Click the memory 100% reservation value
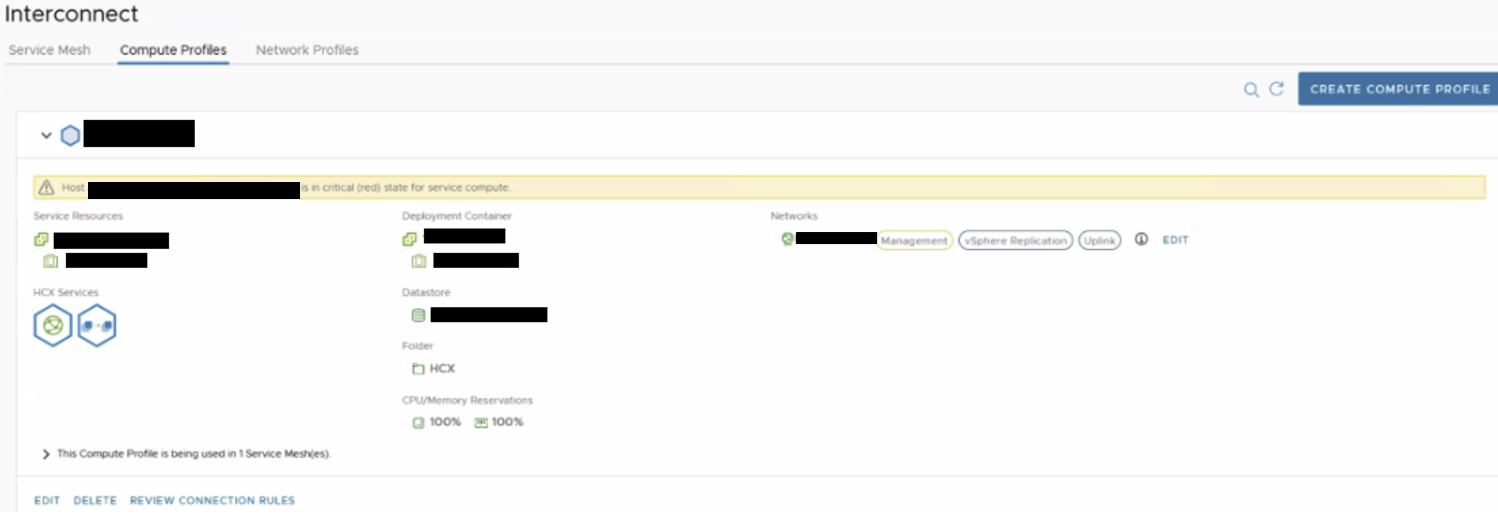Screen dimensions: 1498x531 pos(507,422)
